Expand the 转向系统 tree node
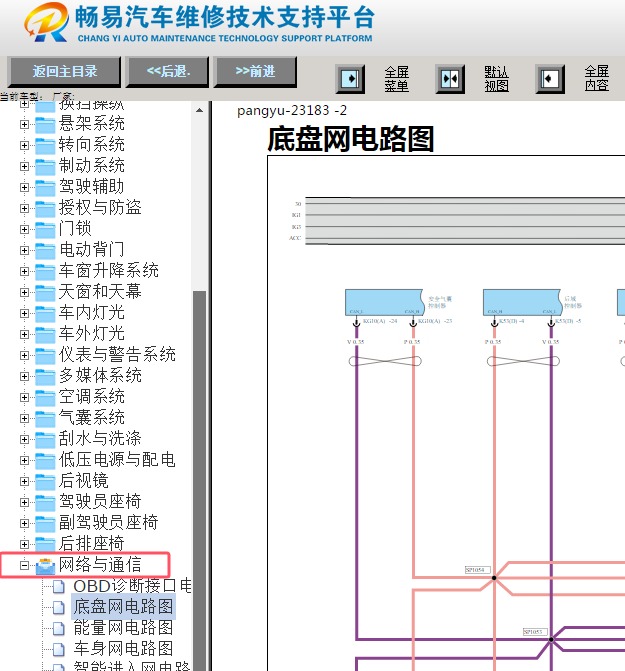The height and width of the screenshot is (671, 625). 24,145
